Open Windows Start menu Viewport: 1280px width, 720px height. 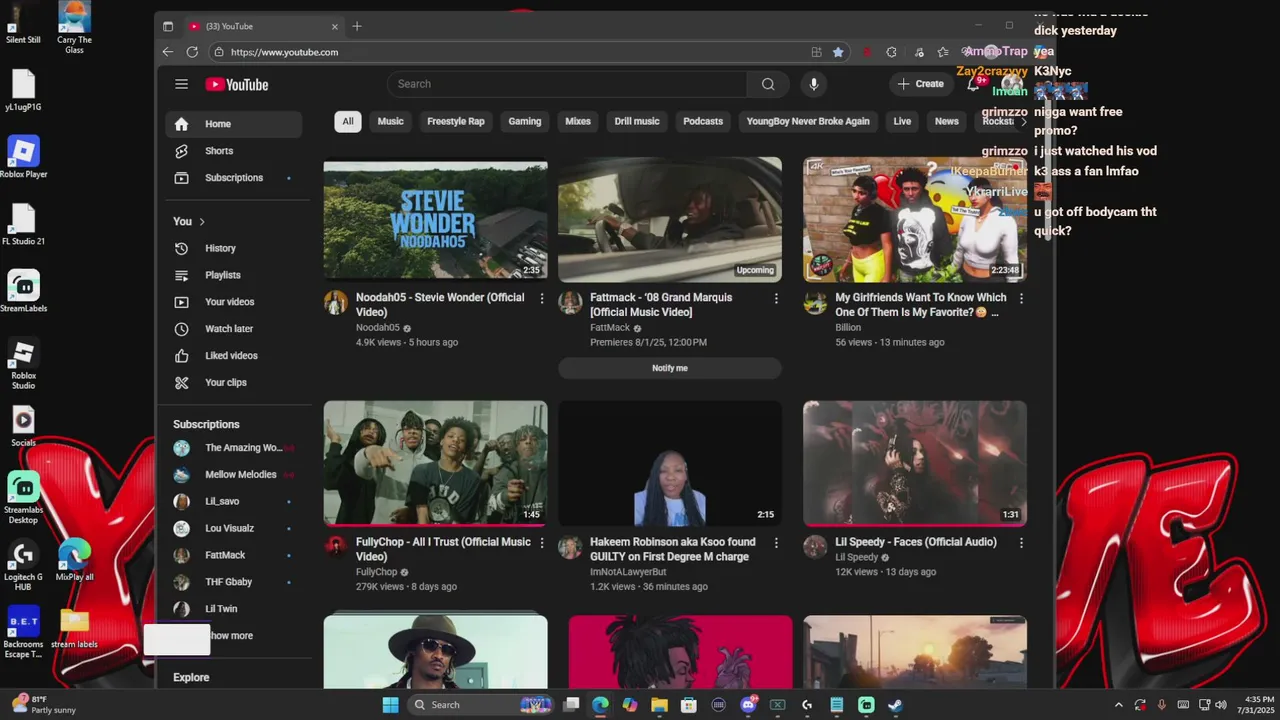pyautogui.click(x=390, y=705)
